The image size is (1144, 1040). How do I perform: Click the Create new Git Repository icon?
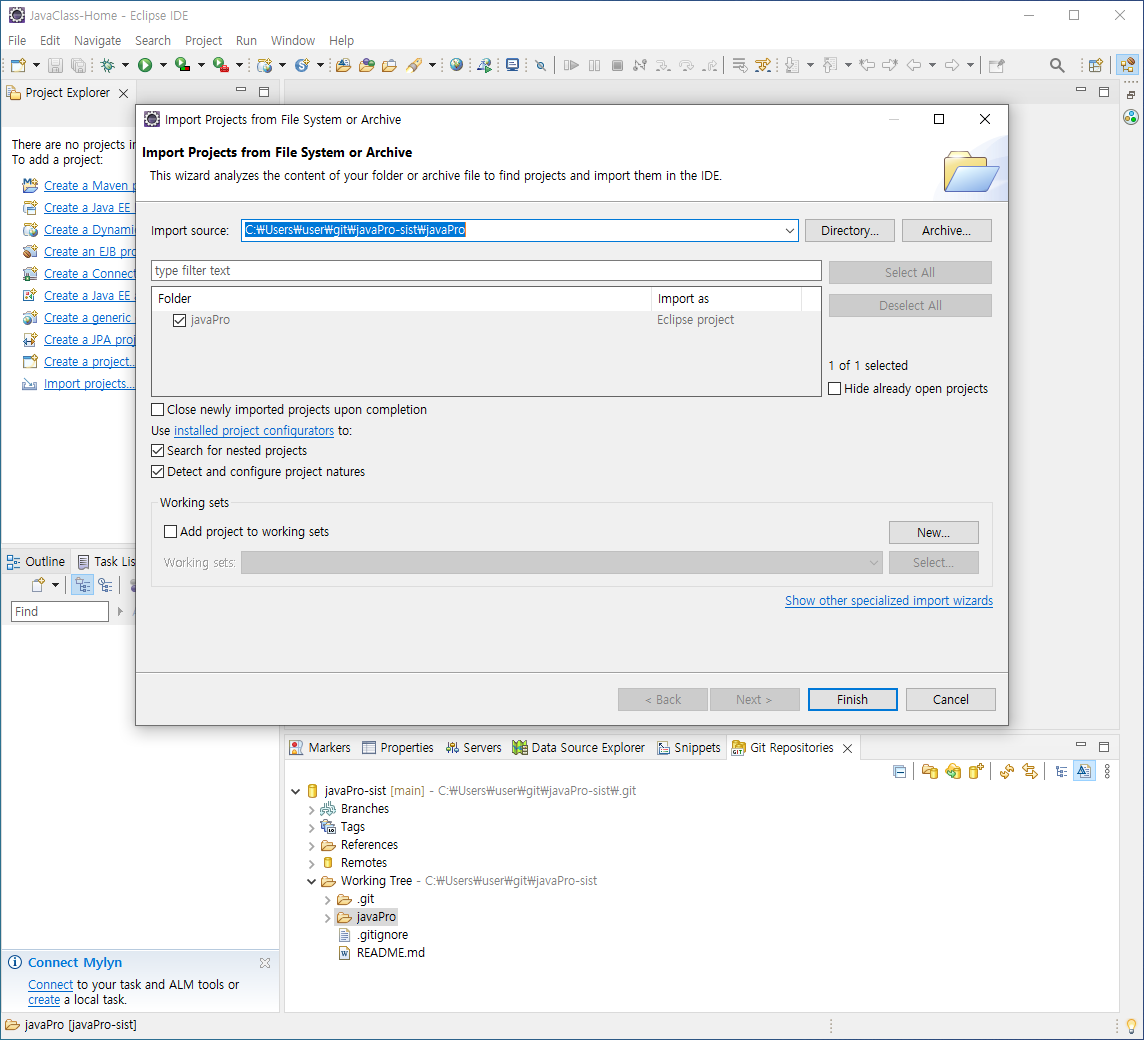coord(976,771)
